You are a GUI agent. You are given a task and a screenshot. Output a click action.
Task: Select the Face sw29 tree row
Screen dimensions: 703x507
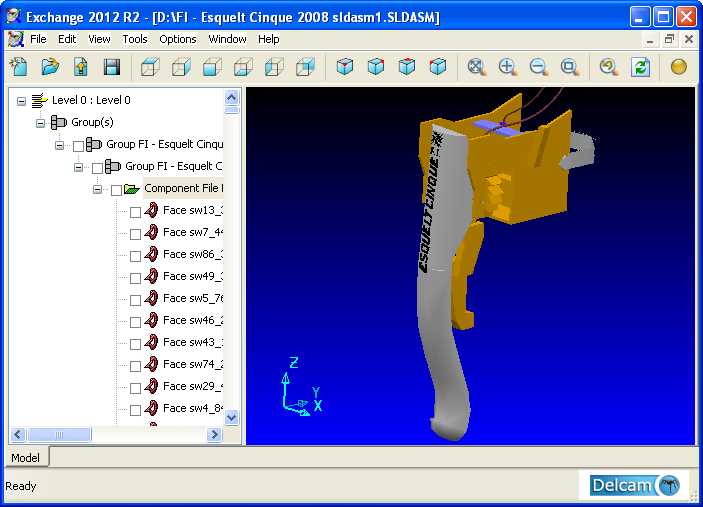point(193,386)
